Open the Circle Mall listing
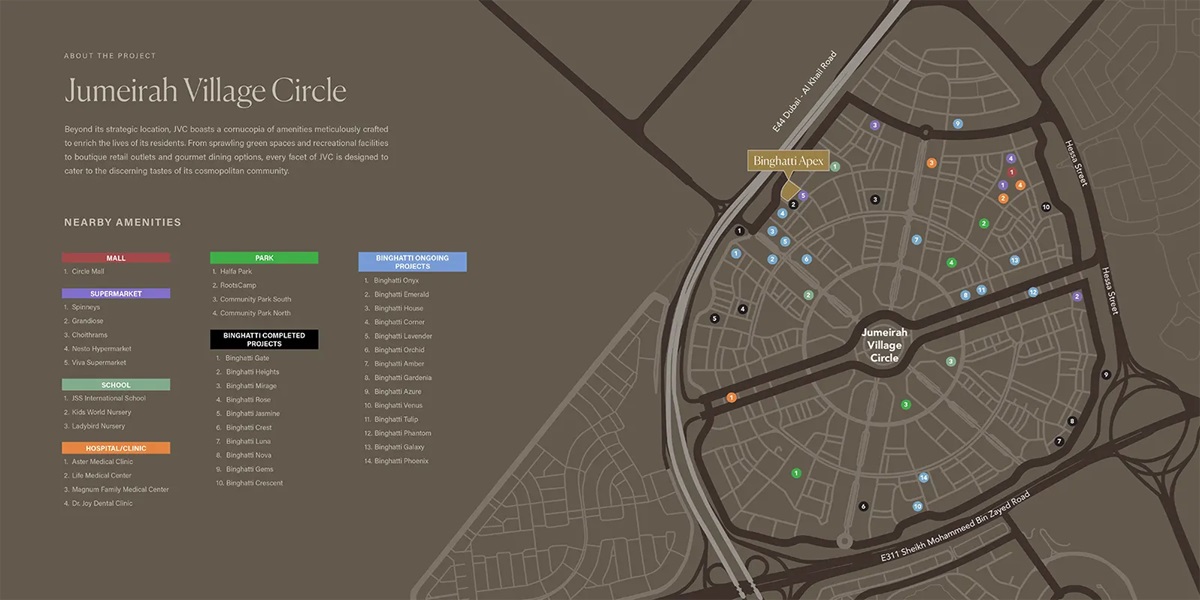Image resolution: width=1200 pixels, height=600 pixels. tap(86, 270)
